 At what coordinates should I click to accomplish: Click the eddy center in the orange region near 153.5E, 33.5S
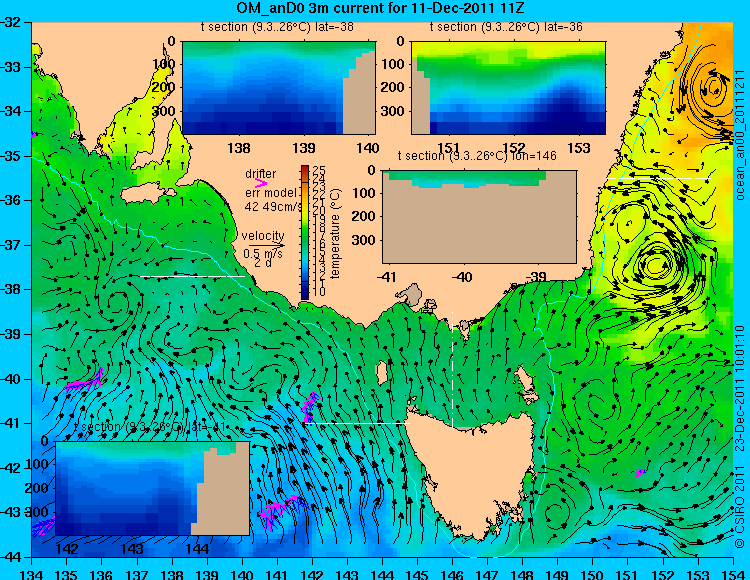click(x=715, y=88)
